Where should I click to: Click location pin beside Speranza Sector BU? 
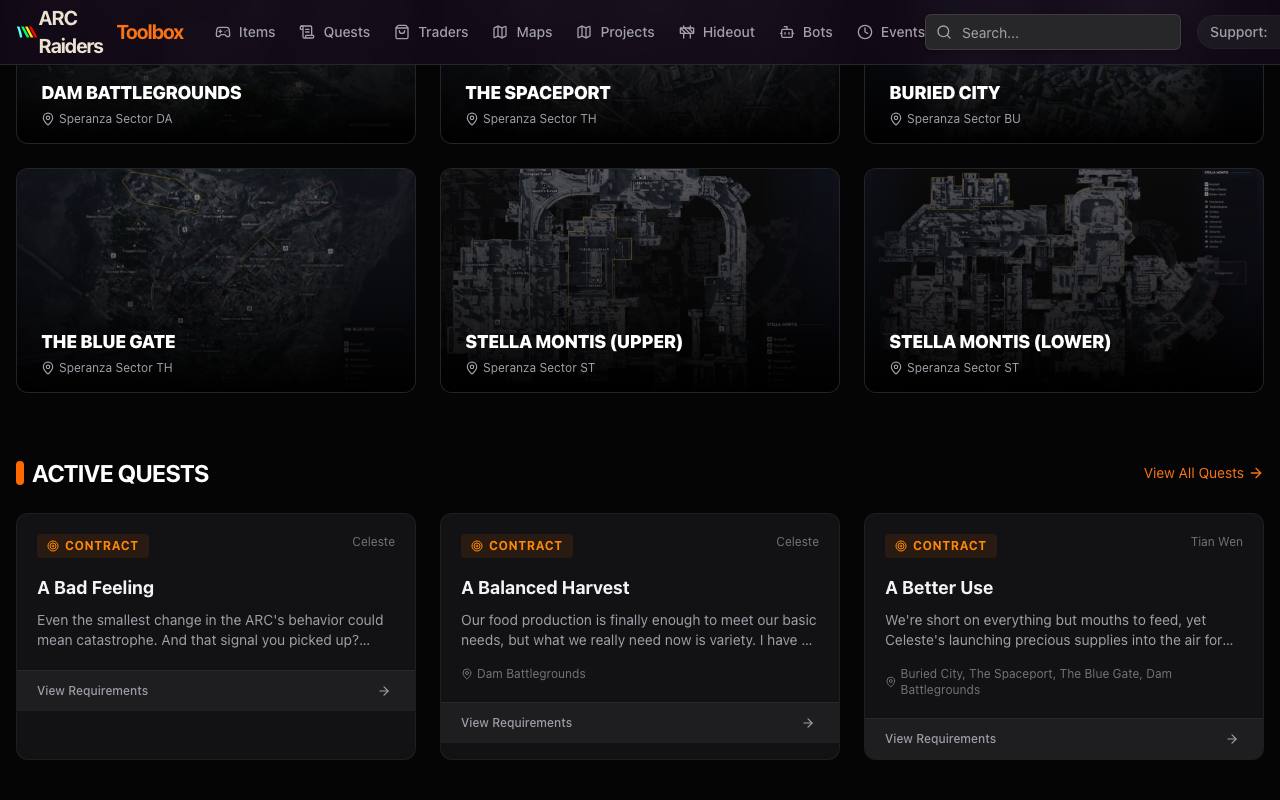tap(895, 119)
